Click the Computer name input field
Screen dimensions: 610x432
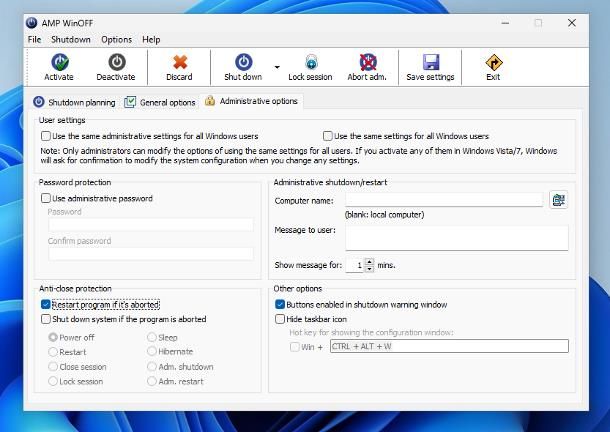click(443, 200)
